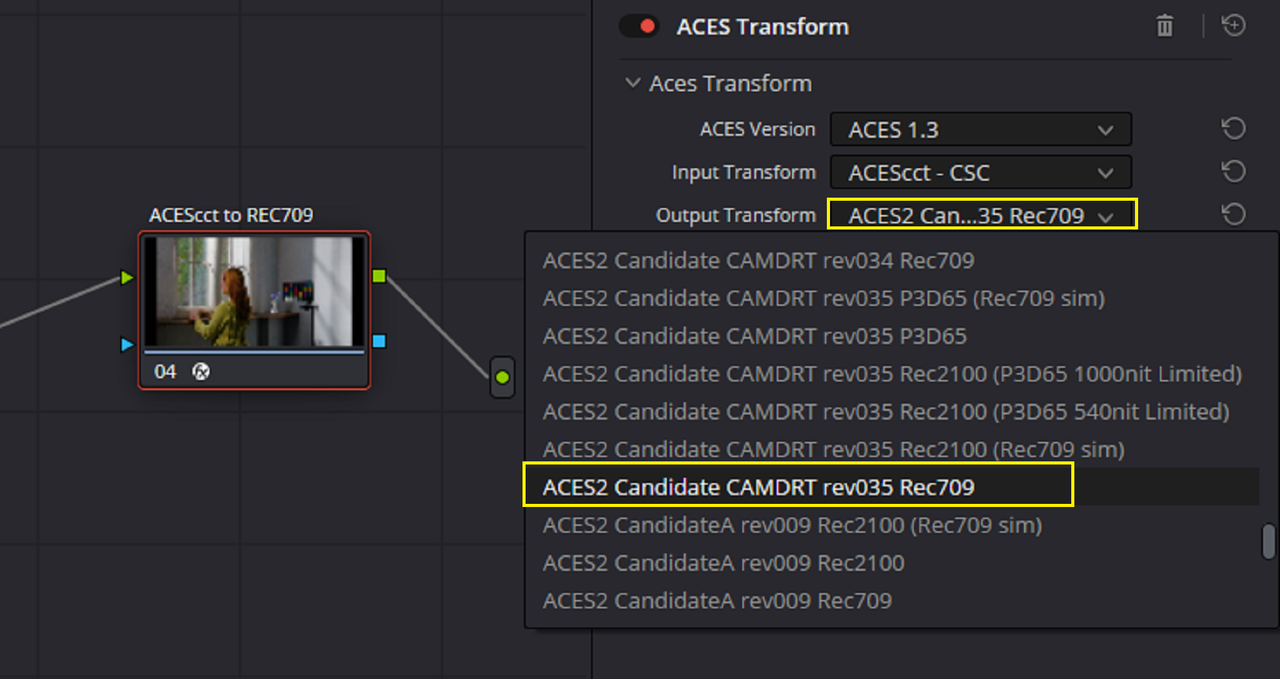Viewport: 1280px width, 679px height.
Task: Choose ACES2 Candidate CAMDRT rev035 P3D65
Action: 755,336
